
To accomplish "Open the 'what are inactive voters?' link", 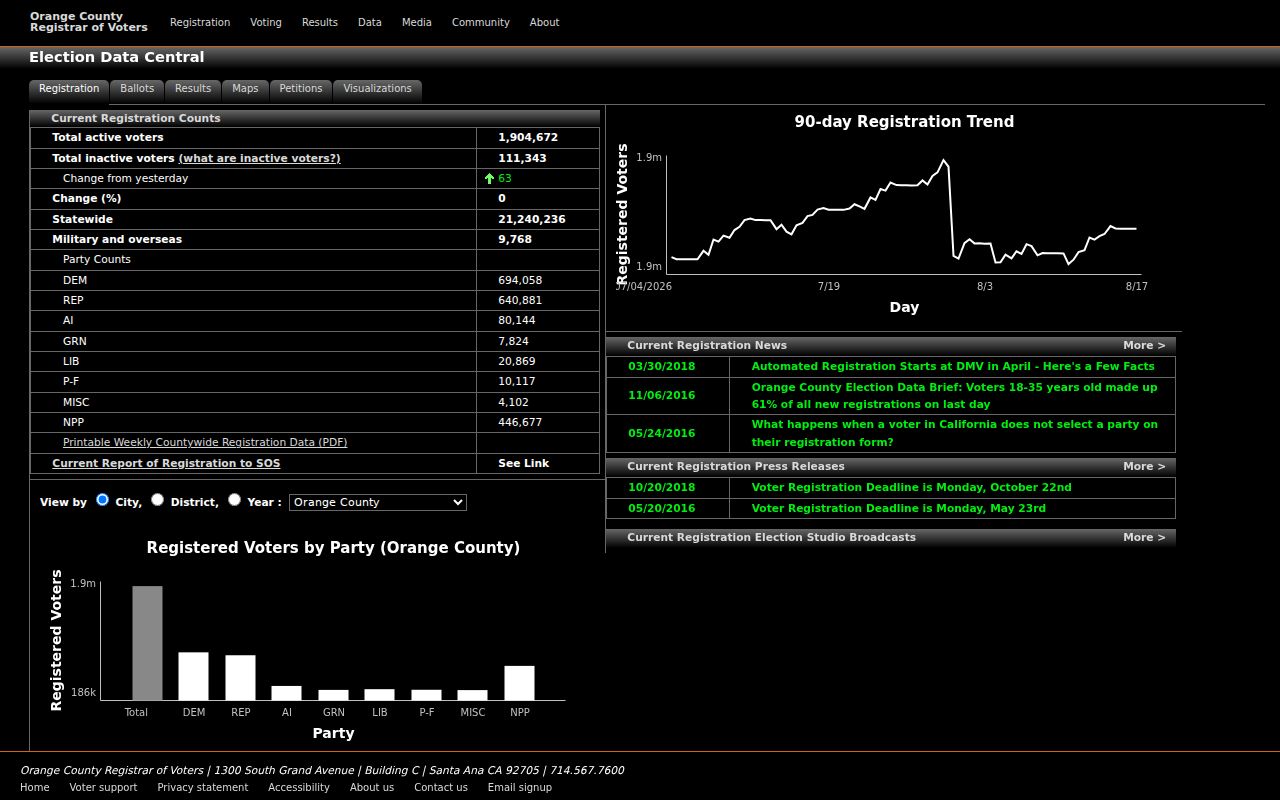I will point(260,158).
